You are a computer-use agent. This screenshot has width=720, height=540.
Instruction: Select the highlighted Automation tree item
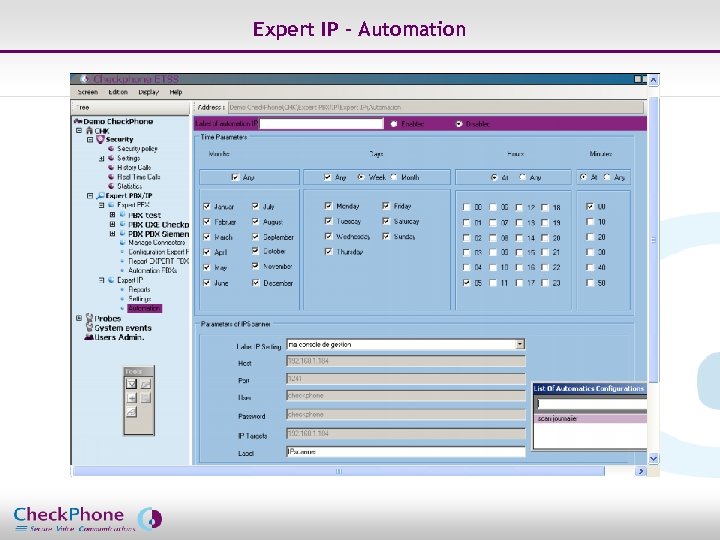[x=144, y=309]
